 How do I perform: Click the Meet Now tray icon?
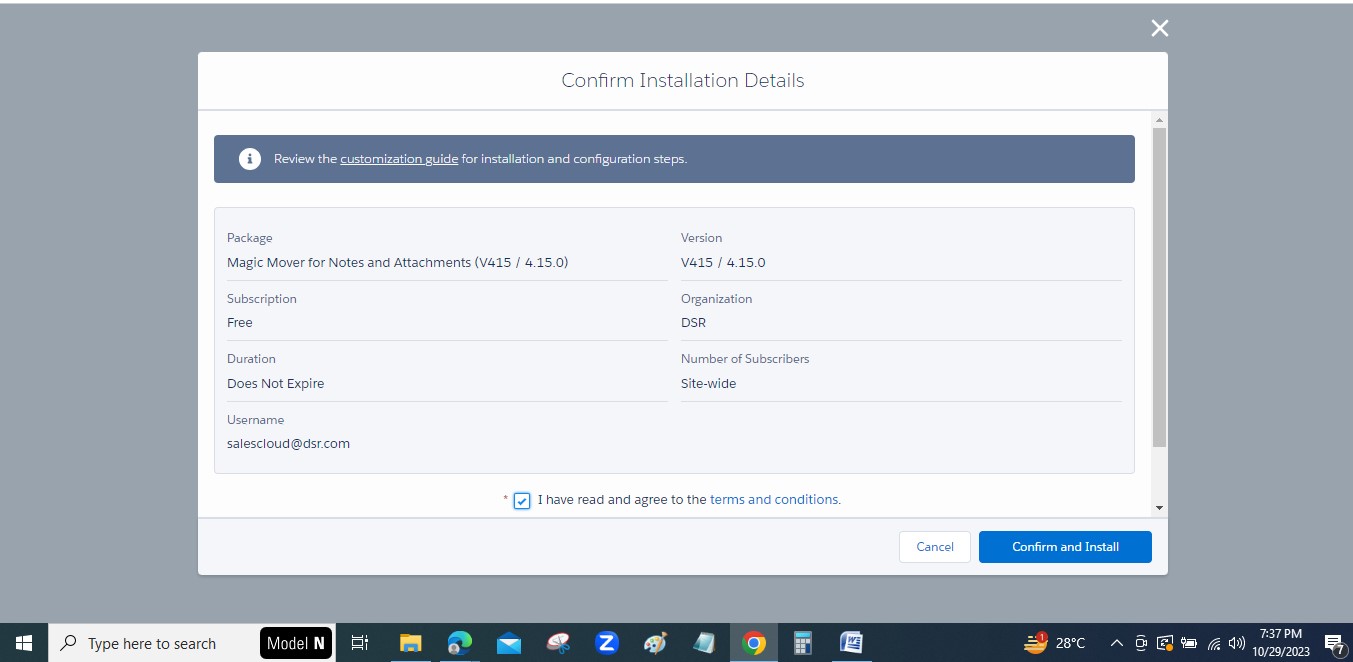coord(1141,643)
